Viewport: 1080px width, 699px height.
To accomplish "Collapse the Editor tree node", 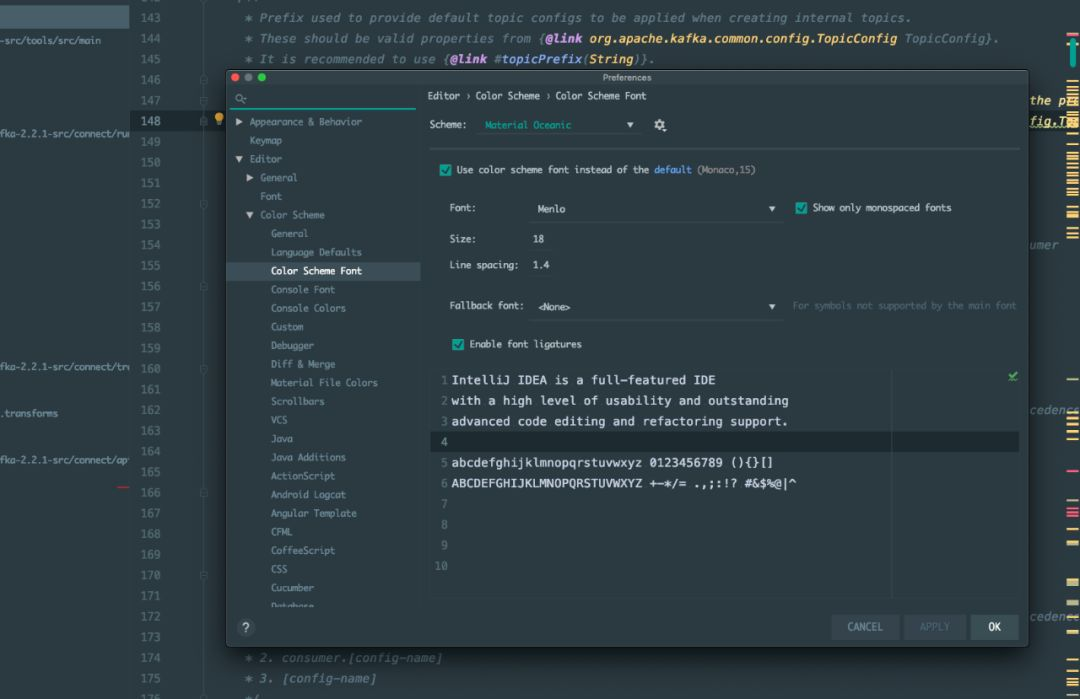I will [239, 159].
